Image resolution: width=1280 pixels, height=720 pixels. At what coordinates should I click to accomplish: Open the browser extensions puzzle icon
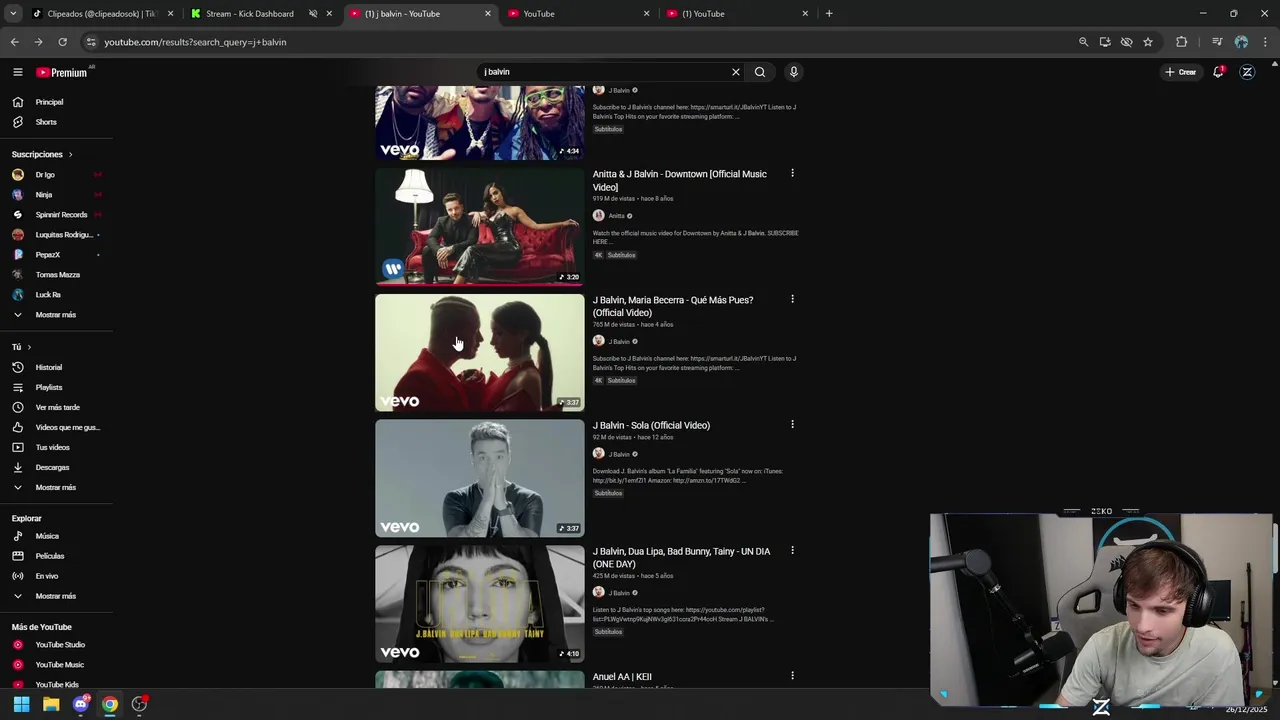1182,42
